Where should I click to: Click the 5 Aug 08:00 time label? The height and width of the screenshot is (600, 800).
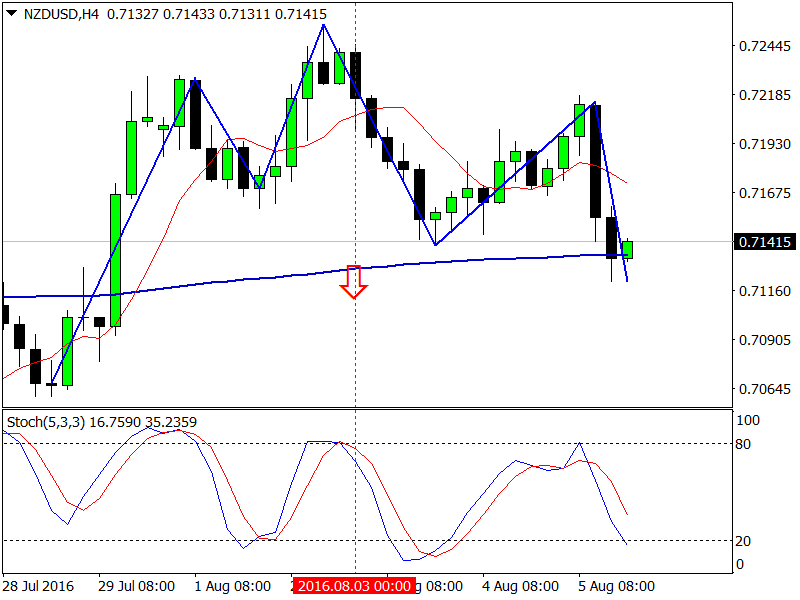616,586
